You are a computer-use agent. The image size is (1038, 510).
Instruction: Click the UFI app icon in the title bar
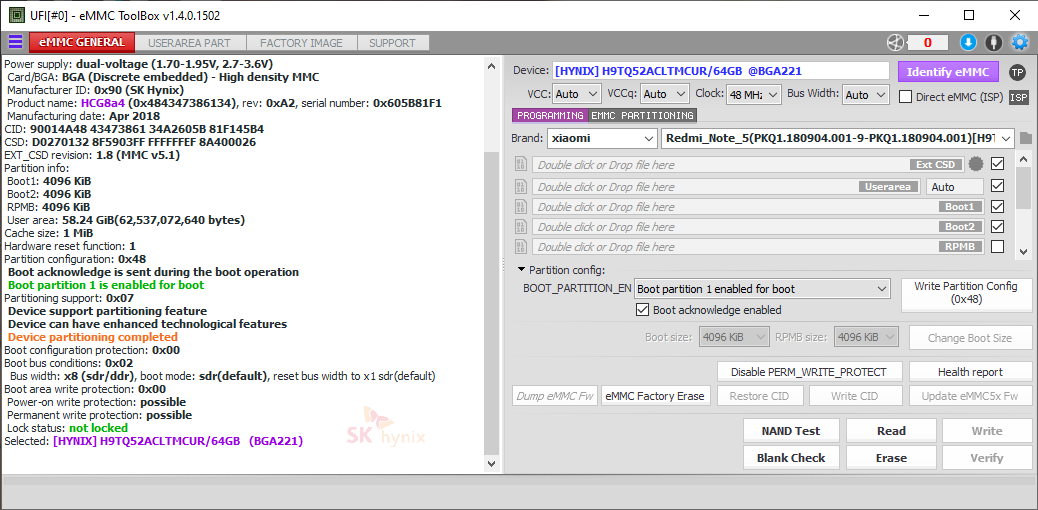(x=17, y=15)
